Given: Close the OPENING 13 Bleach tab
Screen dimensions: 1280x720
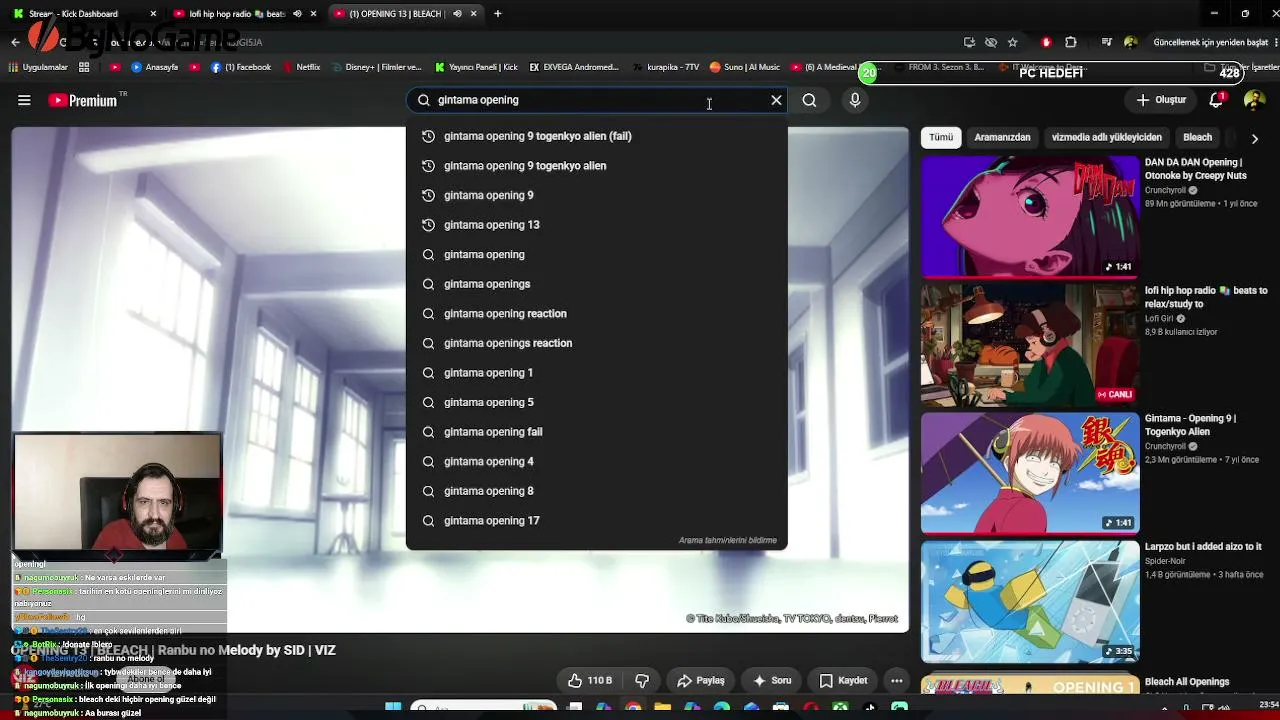Looking at the screenshot, I should click(x=474, y=14).
